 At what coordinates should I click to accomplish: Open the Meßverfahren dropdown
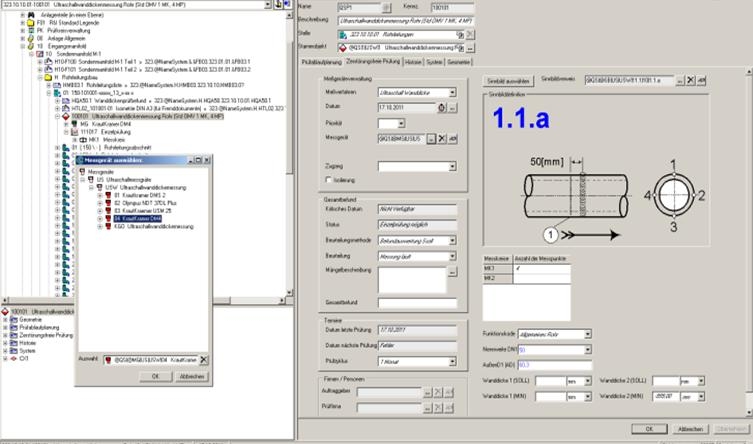pyautogui.click(x=452, y=93)
